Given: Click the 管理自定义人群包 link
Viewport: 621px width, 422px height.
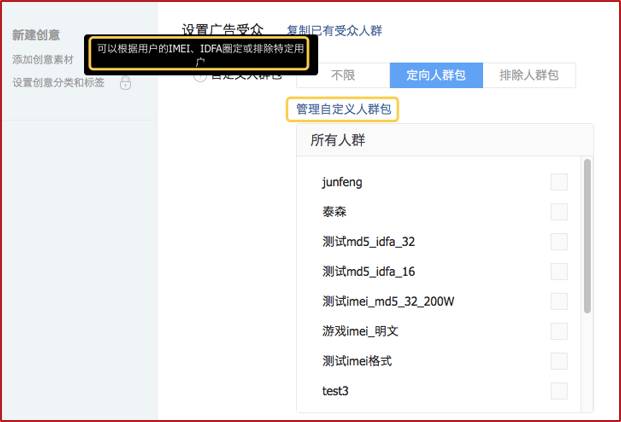Looking at the screenshot, I should point(342,108).
